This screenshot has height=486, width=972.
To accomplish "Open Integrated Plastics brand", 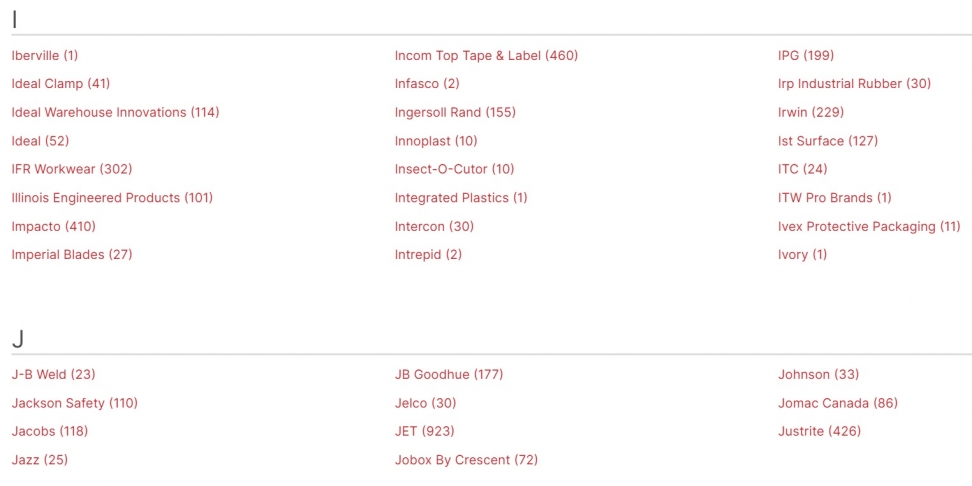I will (461, 198).
